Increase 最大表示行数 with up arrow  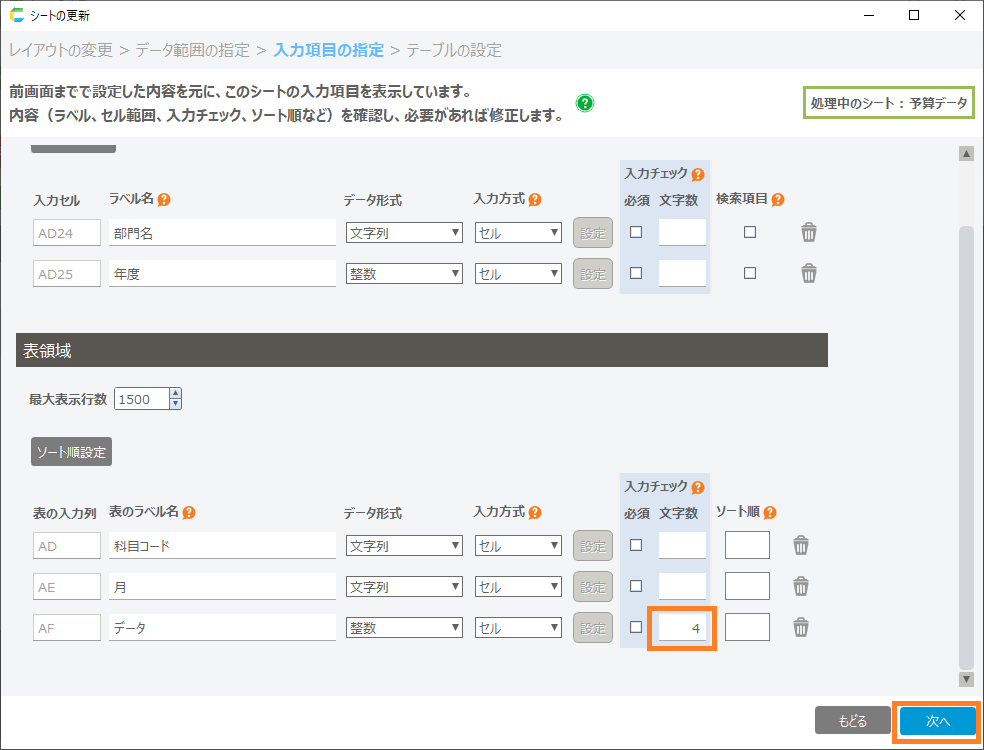point(176,394)
